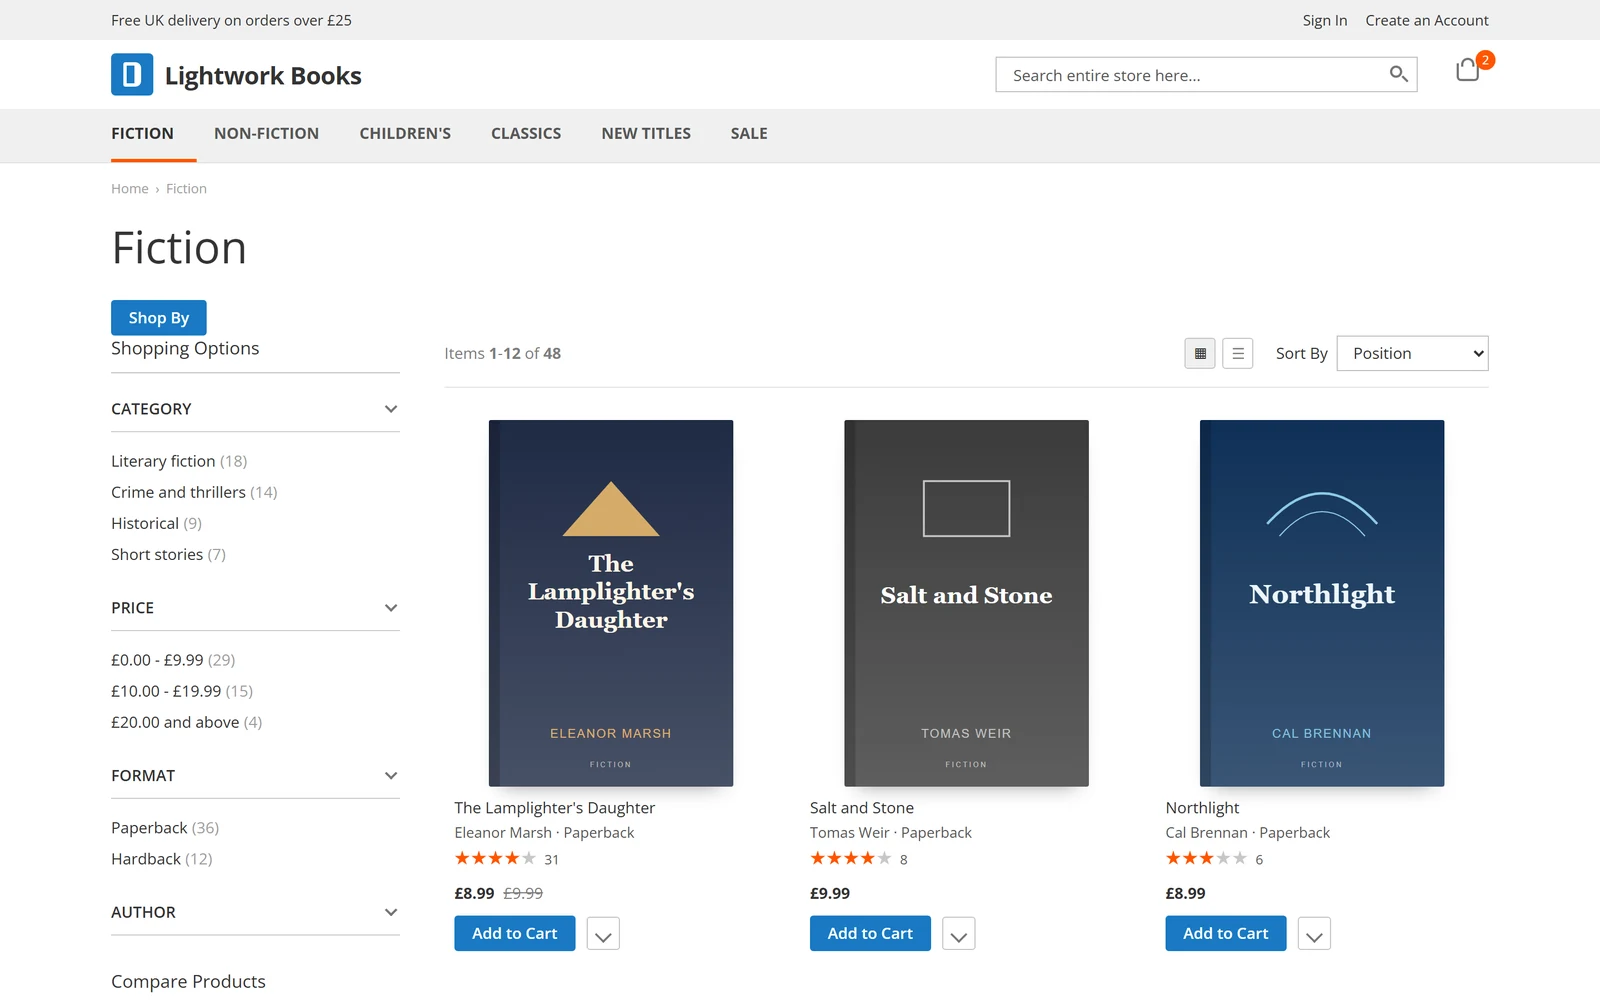Add Salt and Stone to cart

point(870,934)
